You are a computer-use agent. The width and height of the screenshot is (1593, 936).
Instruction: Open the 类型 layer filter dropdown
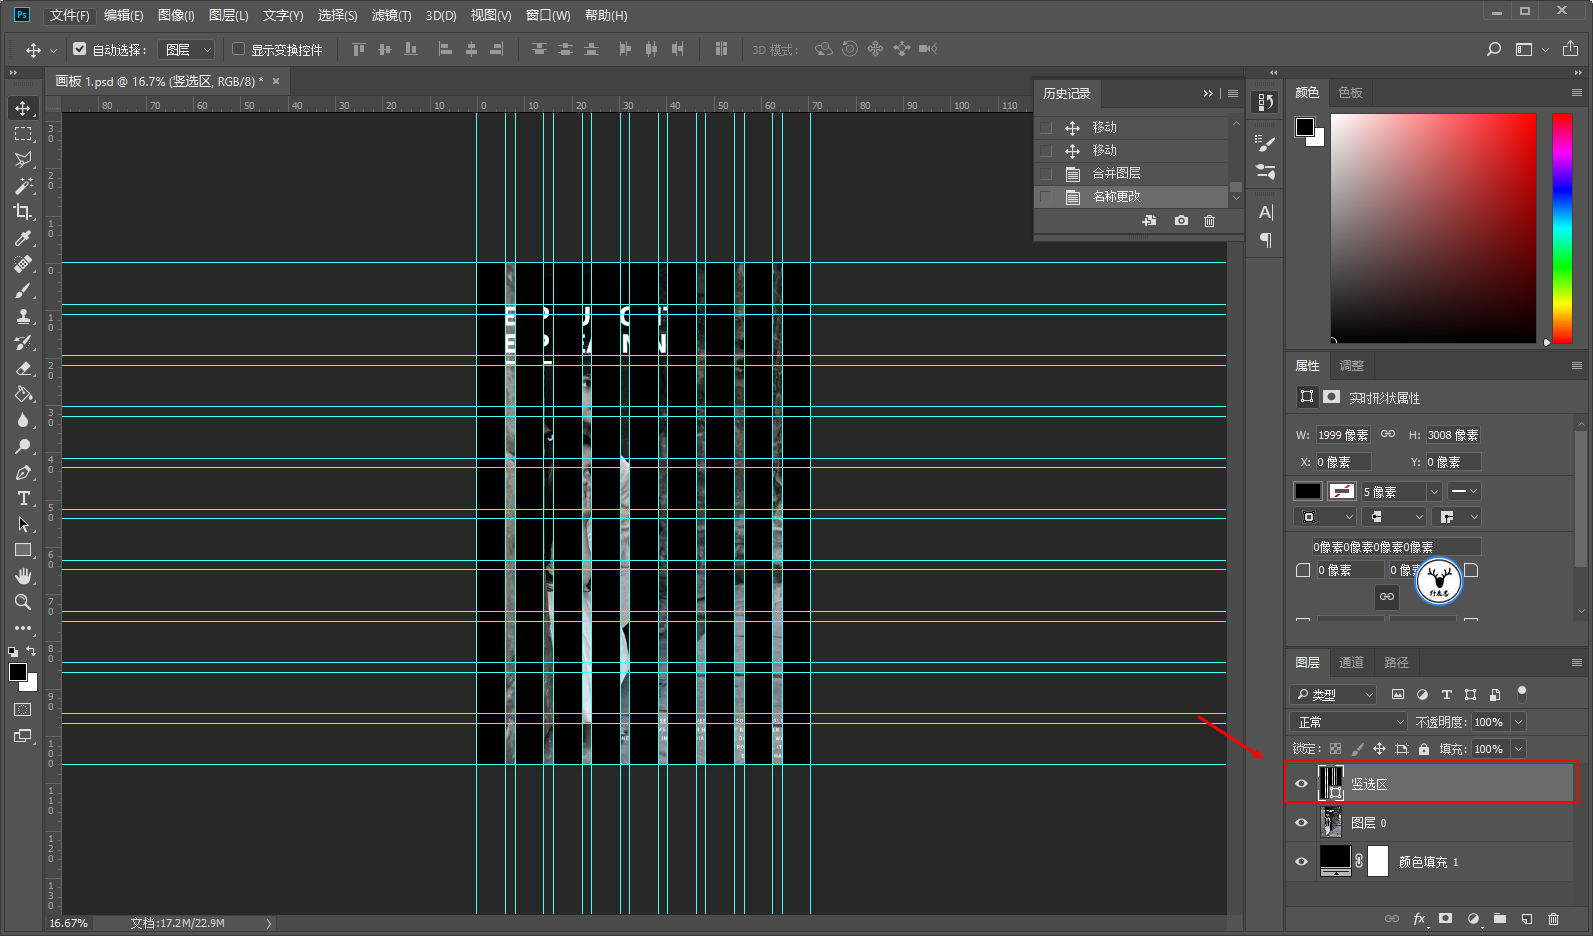pos(1334,694)
